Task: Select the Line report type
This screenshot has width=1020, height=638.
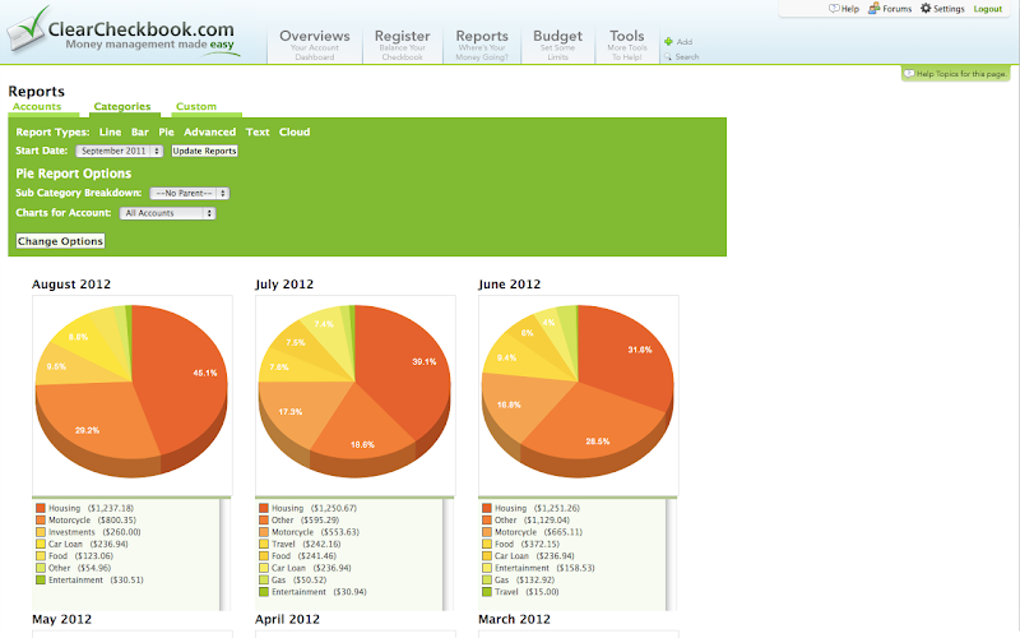Action: pos(110,132)
